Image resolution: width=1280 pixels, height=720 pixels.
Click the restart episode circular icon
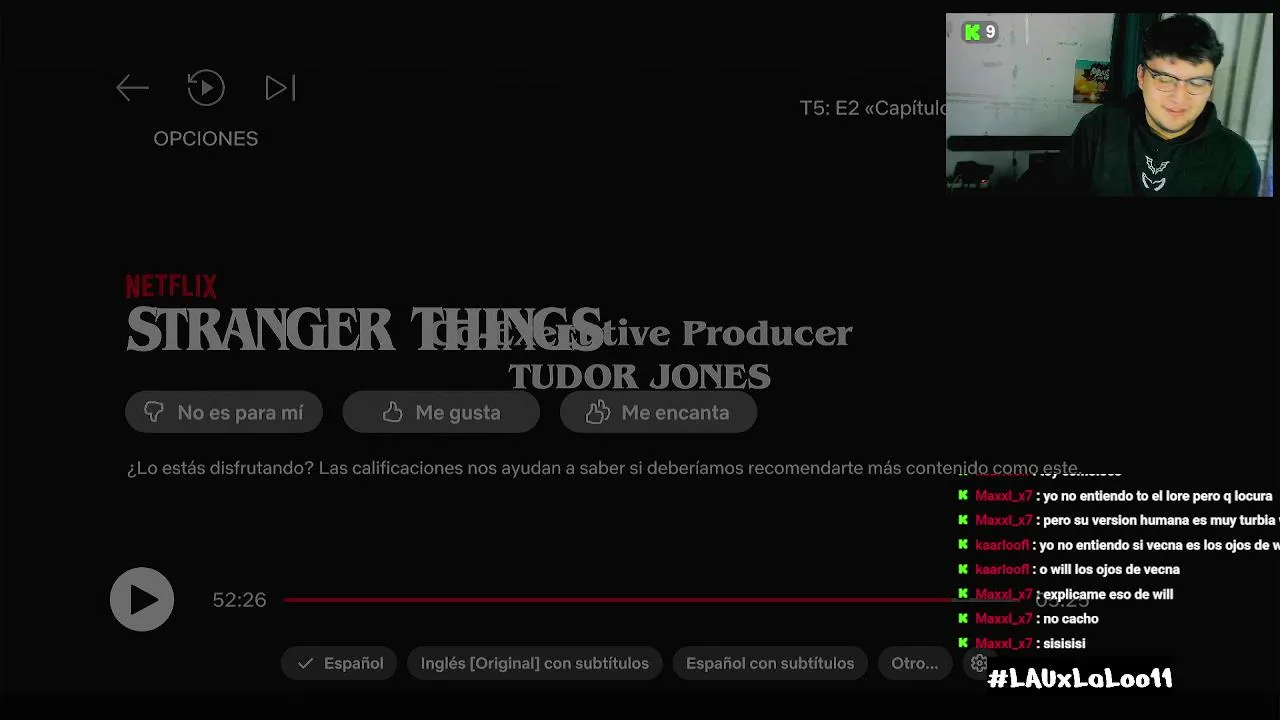[206, 88]
